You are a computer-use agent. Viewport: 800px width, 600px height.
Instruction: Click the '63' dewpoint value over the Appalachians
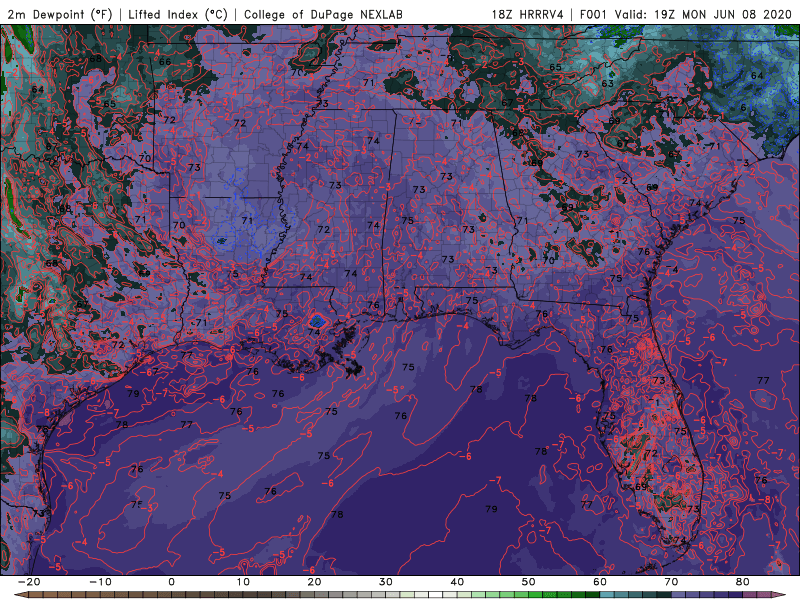click(x=607, y=83)
